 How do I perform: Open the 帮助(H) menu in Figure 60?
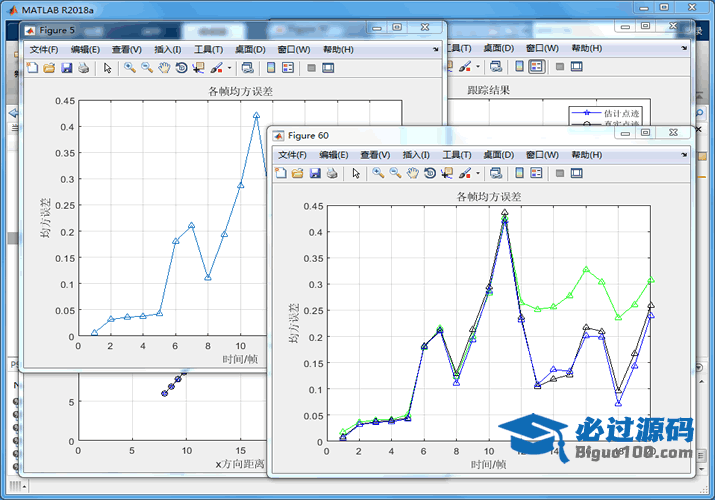(x=585, y=155)
